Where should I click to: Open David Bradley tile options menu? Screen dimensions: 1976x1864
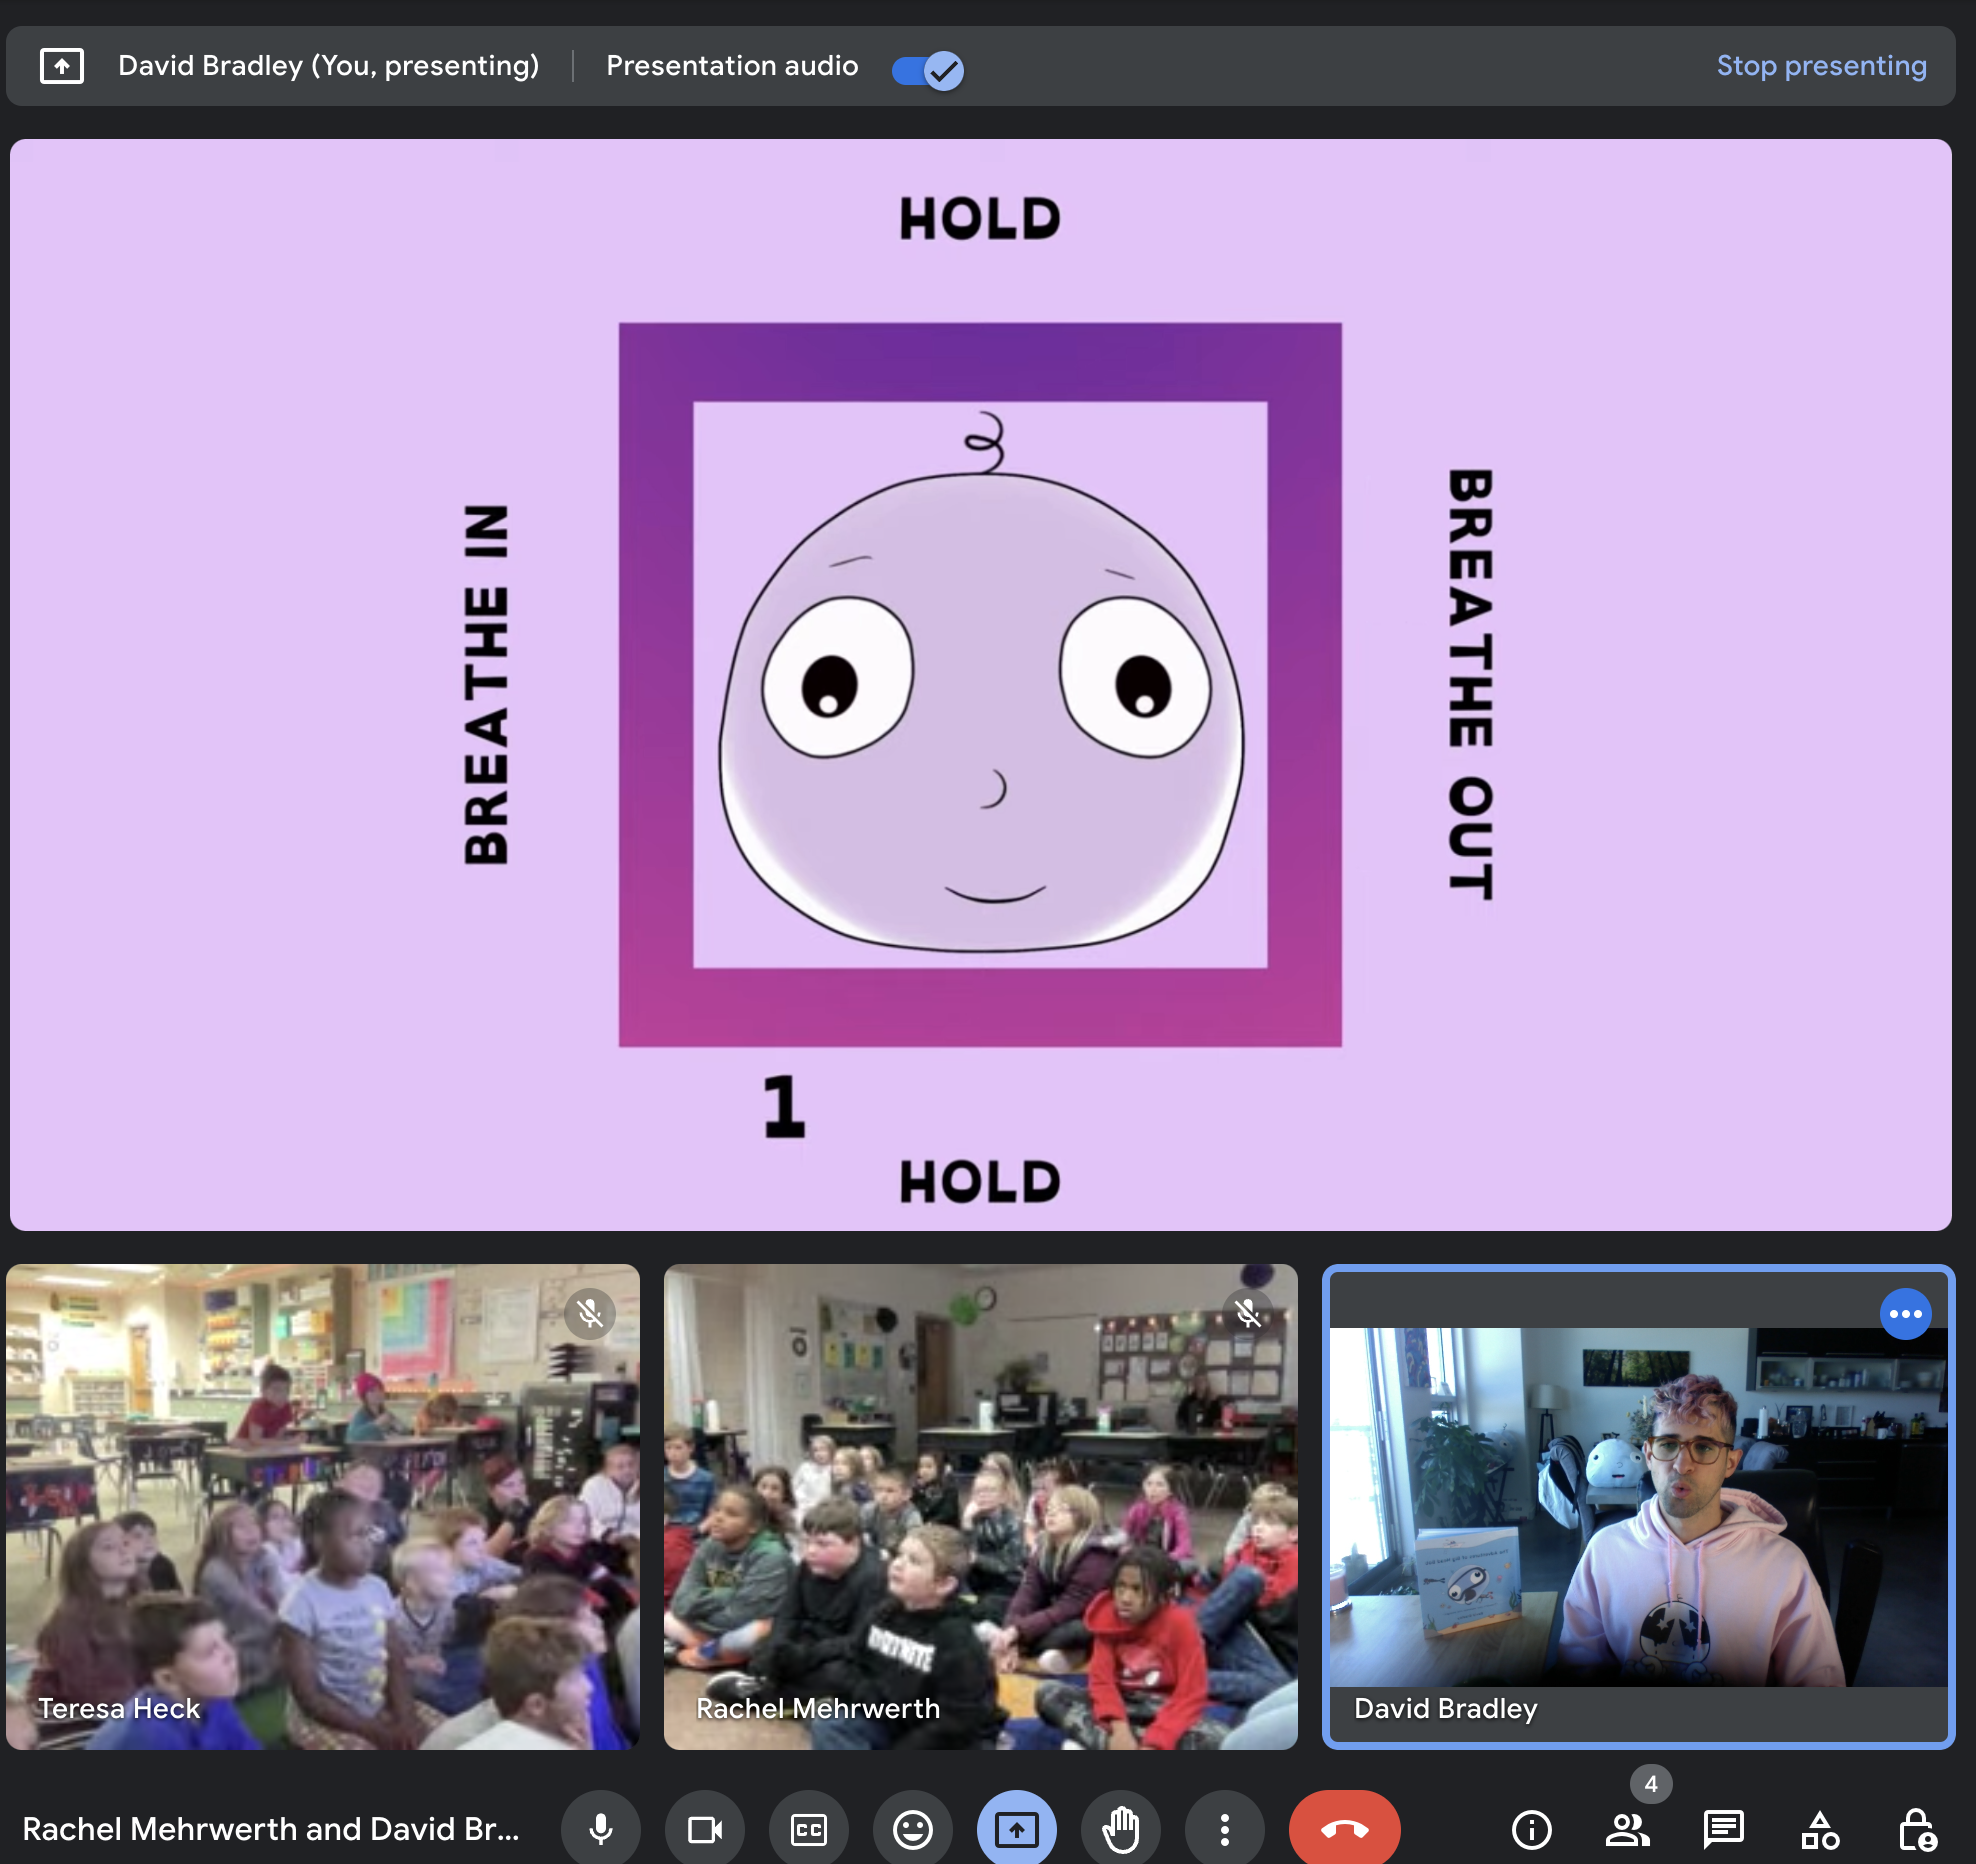pyautogui.click(x=1905, y=1314)
